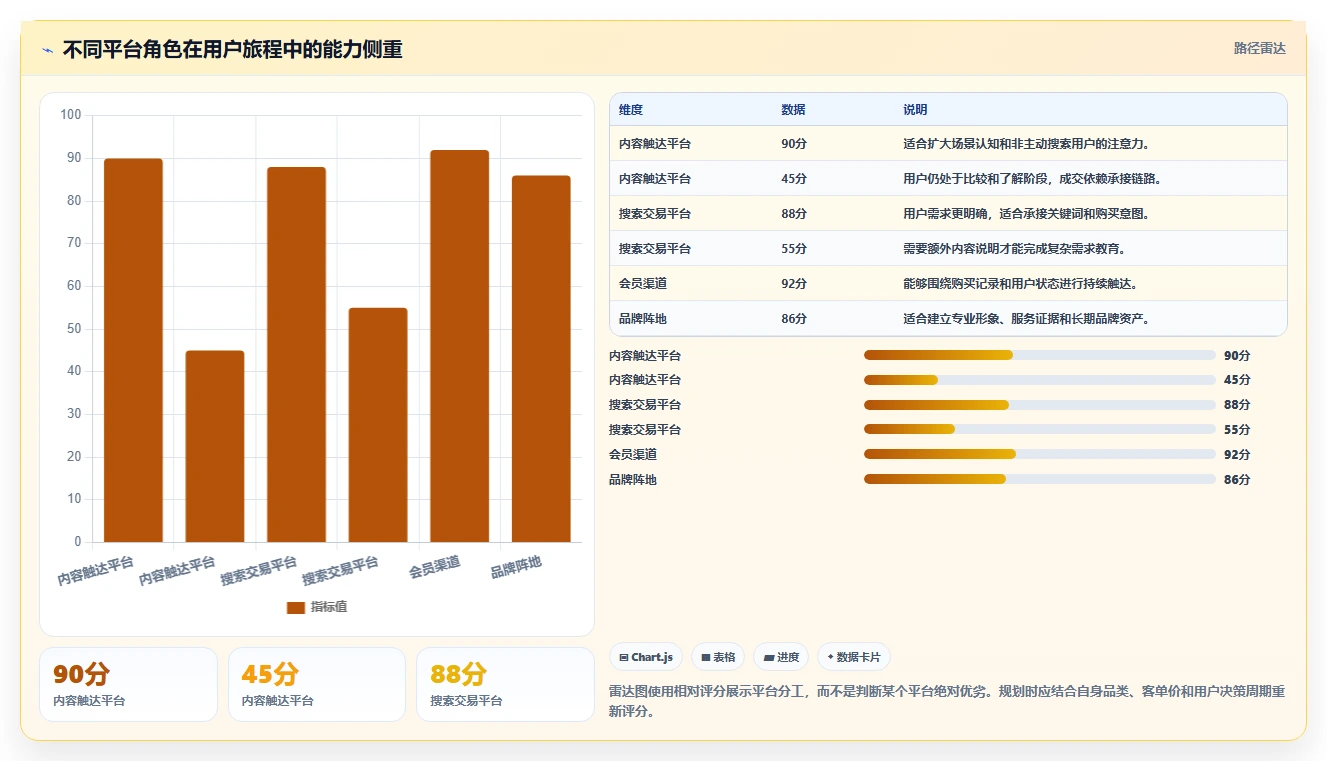Click the 品牌阵地 label in the progress list

coord(633,479)
